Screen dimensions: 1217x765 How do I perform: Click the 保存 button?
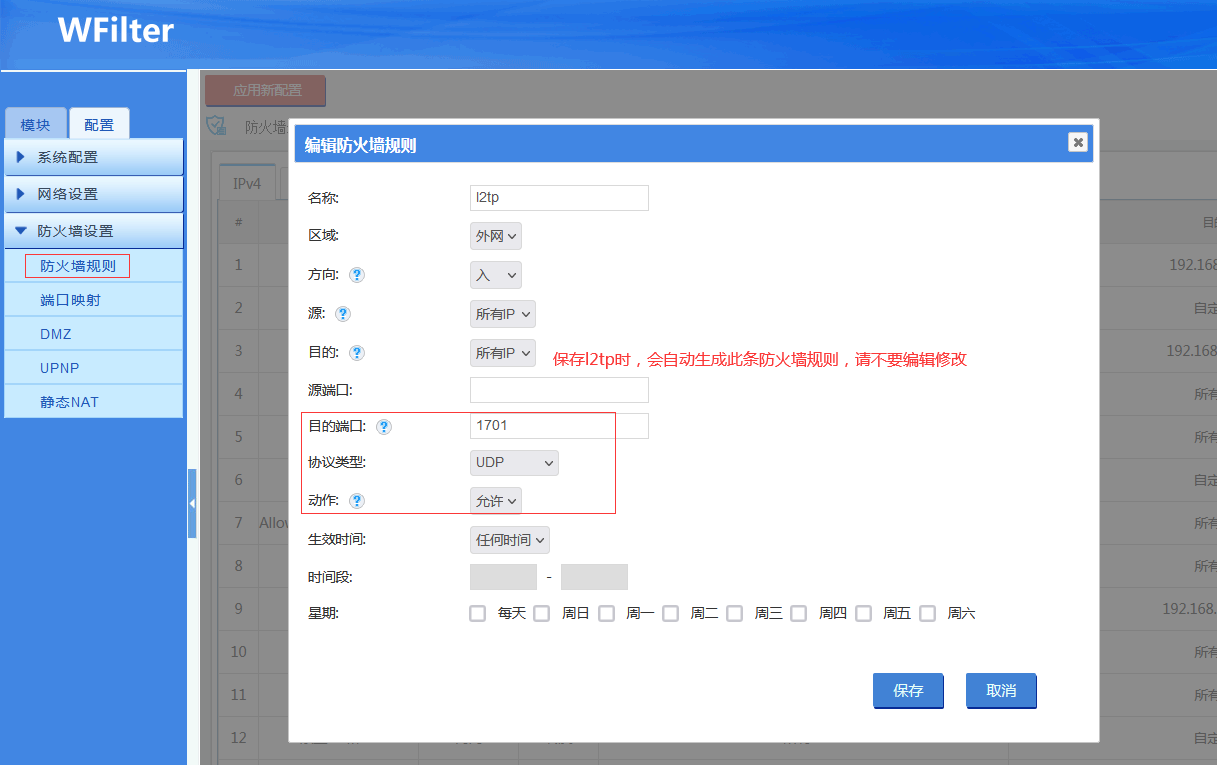pos(908,691)
